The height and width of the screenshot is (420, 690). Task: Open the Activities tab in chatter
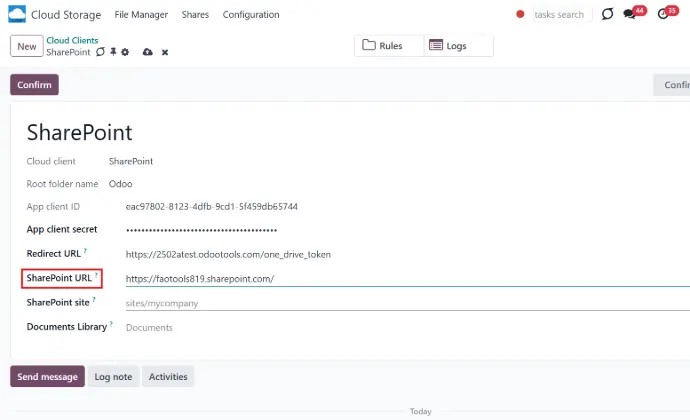[x=168, y=376]
